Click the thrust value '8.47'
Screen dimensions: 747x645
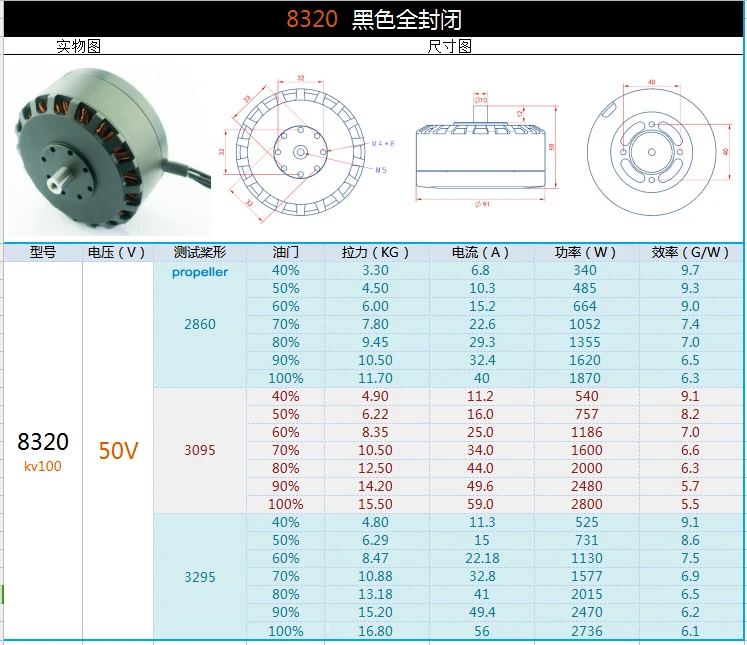(x=375, y=558)
